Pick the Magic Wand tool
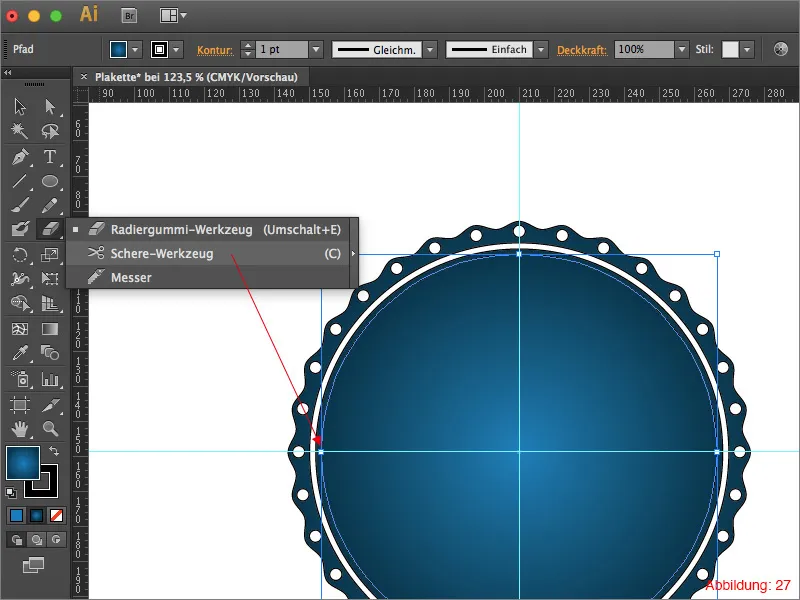Viewport: 800px width, 600px height. coord(20,131)
